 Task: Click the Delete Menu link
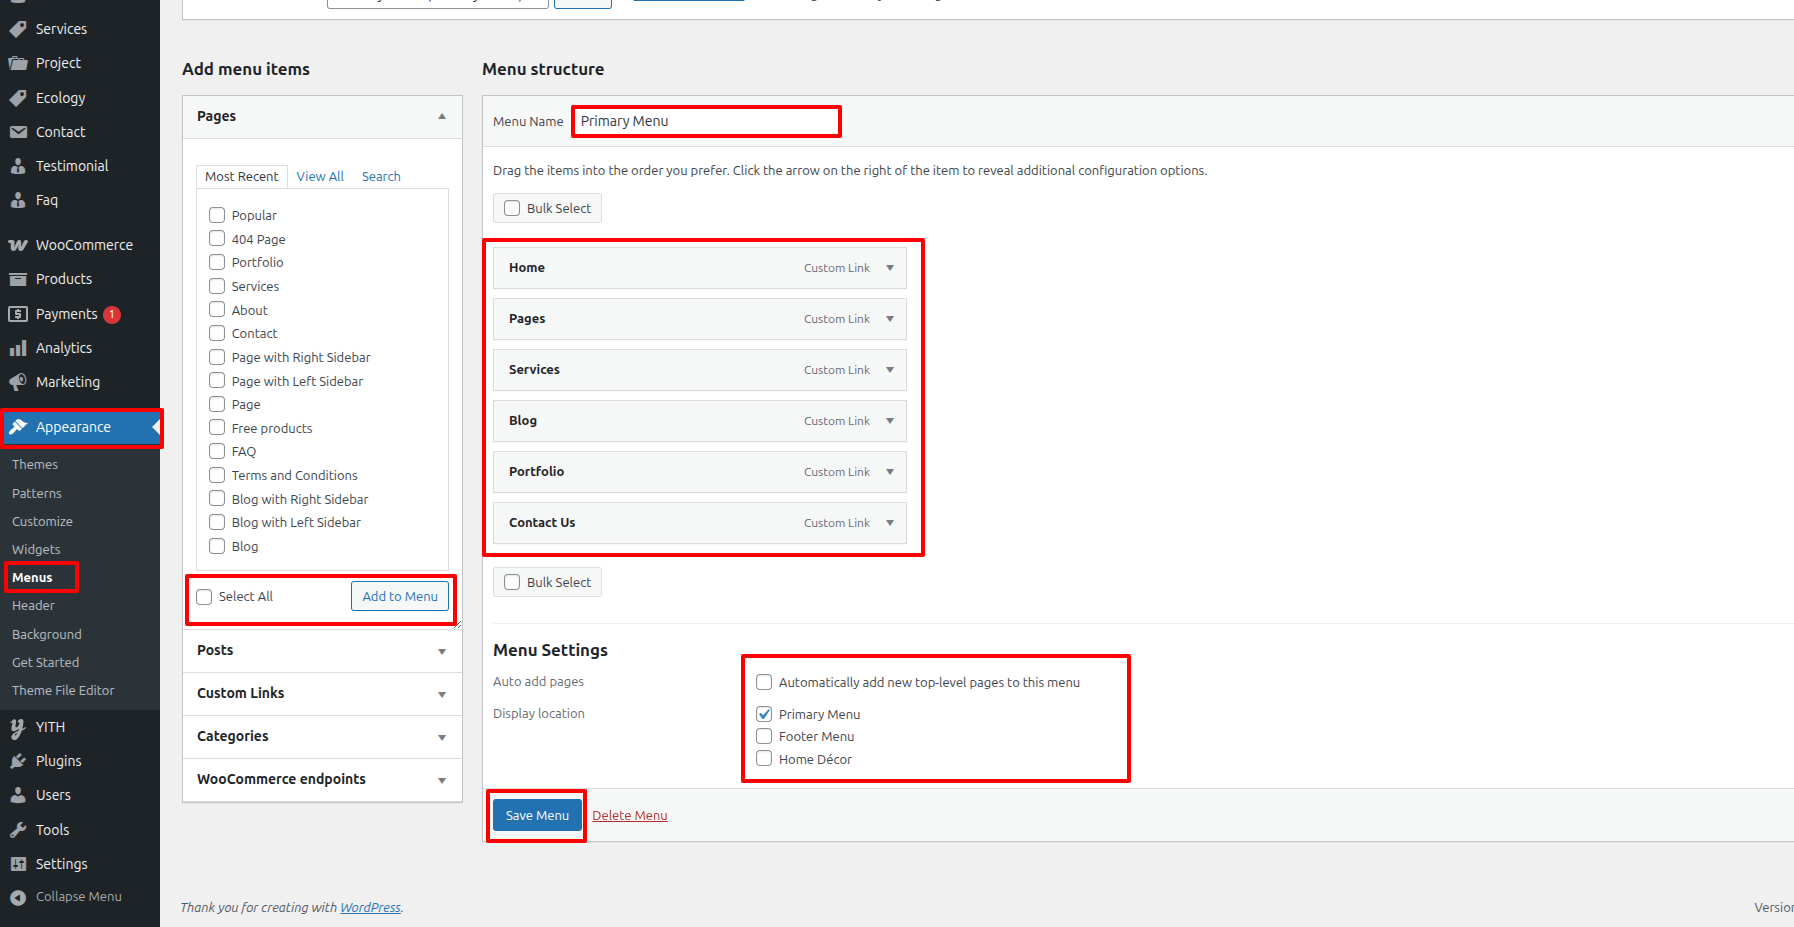629,816
